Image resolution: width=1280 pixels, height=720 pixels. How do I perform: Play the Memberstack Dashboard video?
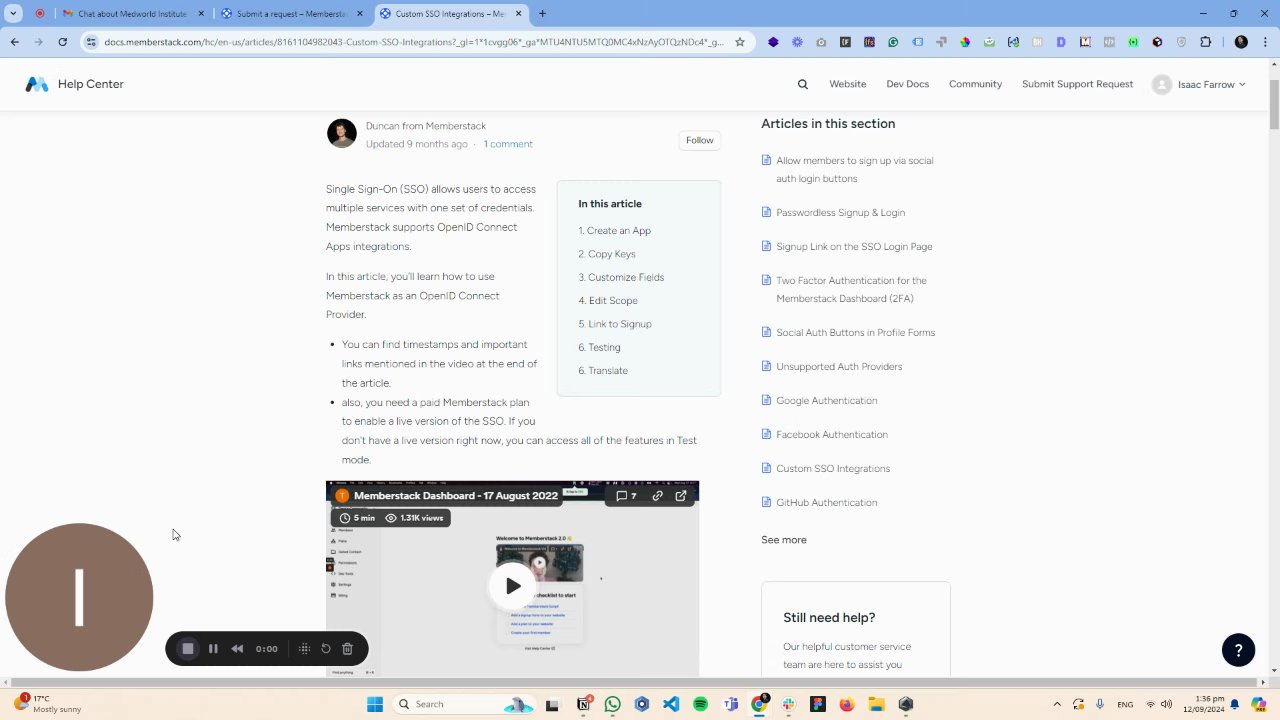pos(512,586)
